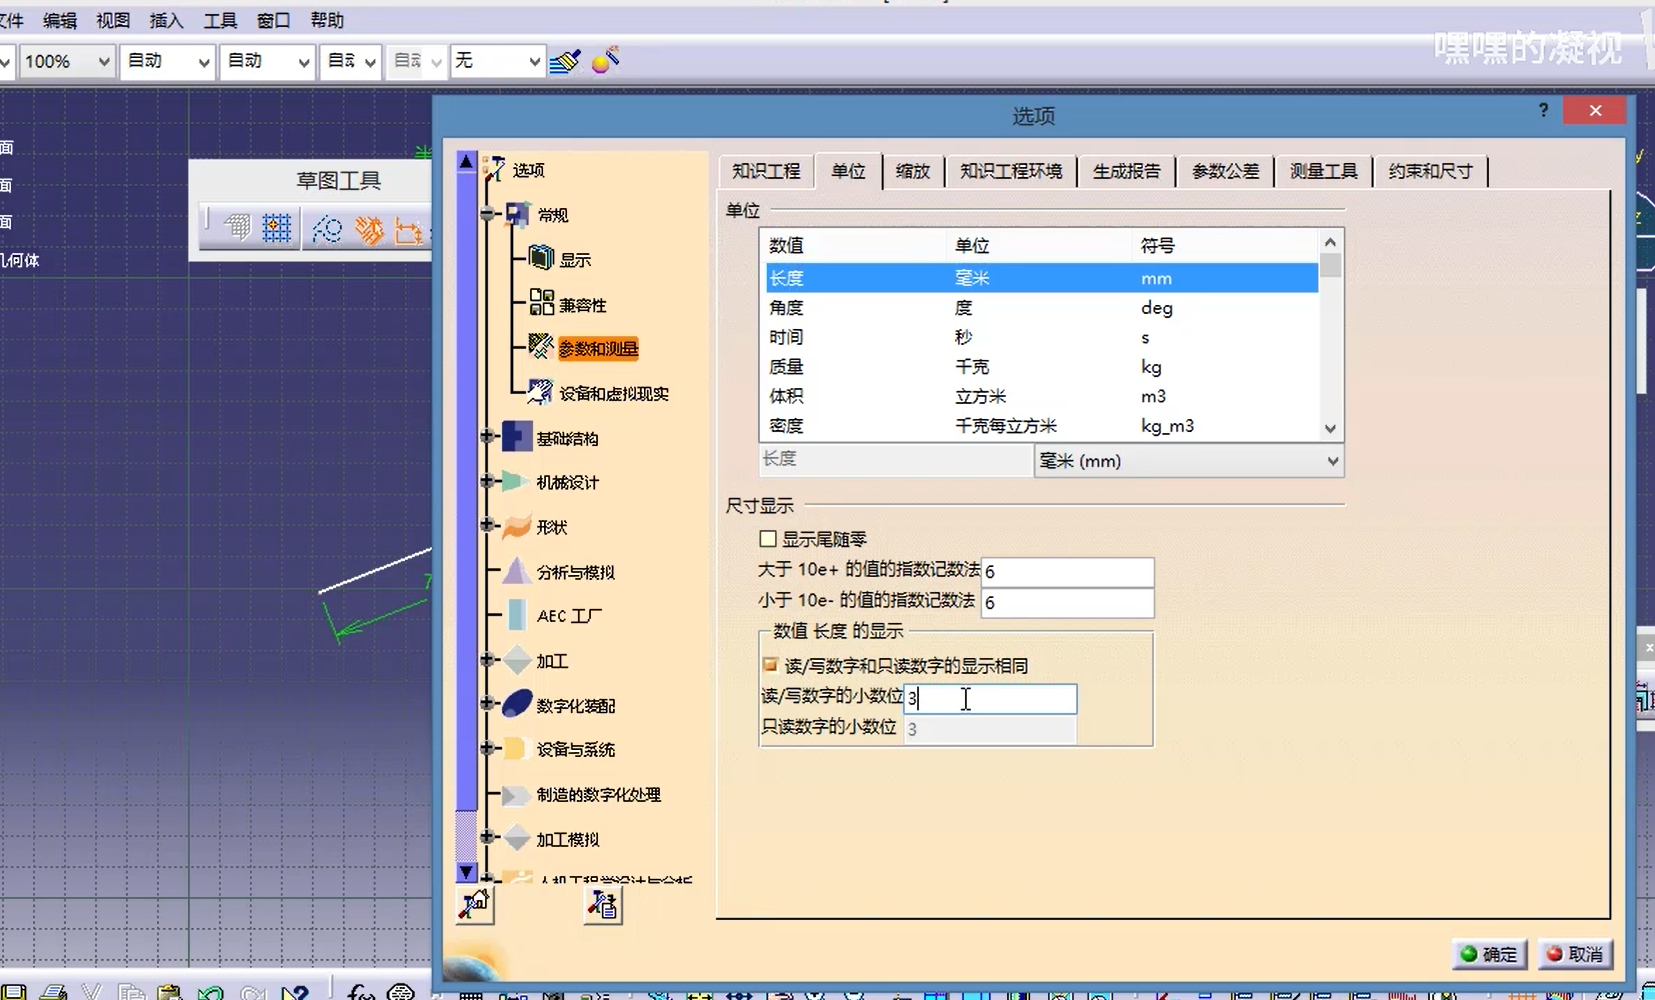This screenshot has width=1655, height=1000.
Task: Click the units list scroll down arrow
Action: point(1330,428)
